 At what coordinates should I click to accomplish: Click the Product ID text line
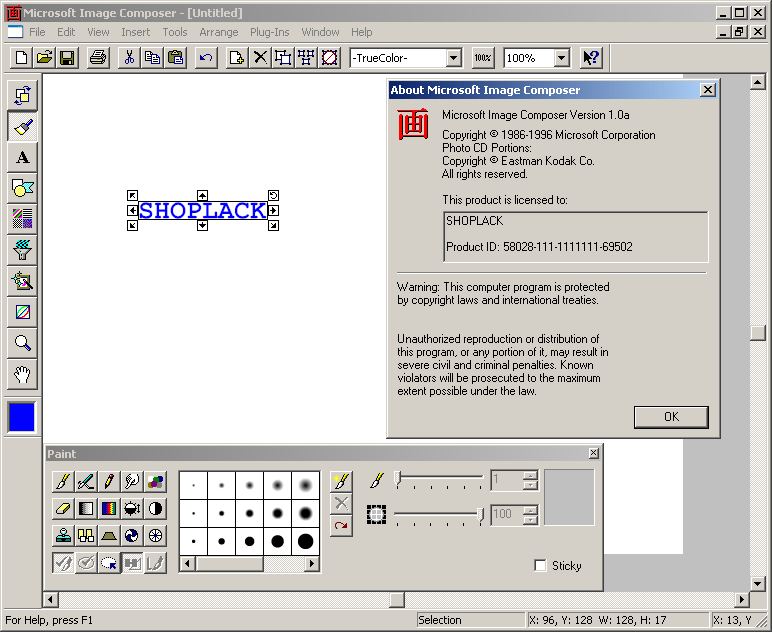tap(539, 247)
